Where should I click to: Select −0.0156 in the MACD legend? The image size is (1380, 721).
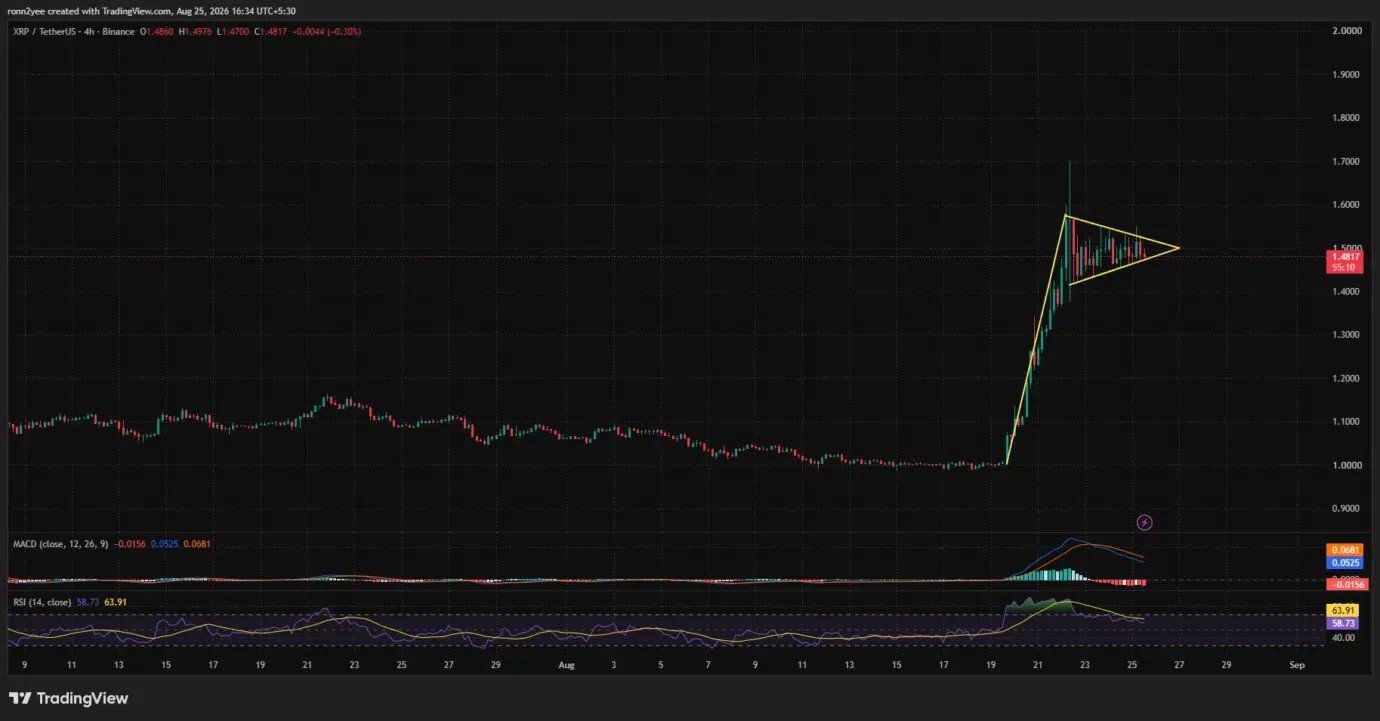pyautogui.click(x=130, y=544)
